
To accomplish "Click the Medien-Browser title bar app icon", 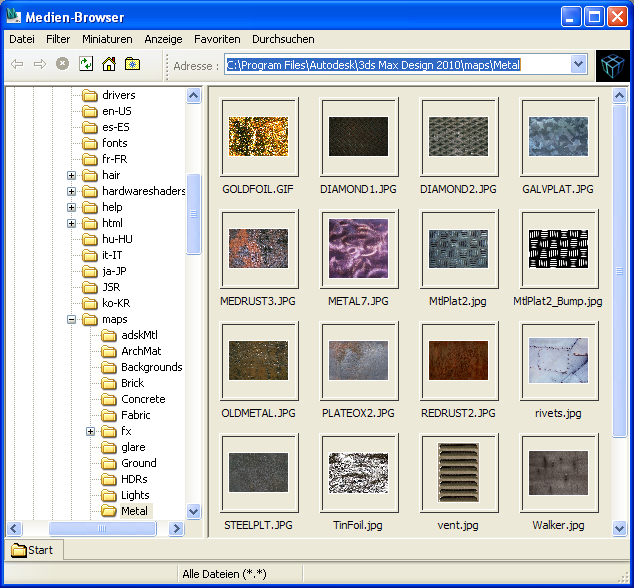I will pyautogui.click(x=13, y=17).
